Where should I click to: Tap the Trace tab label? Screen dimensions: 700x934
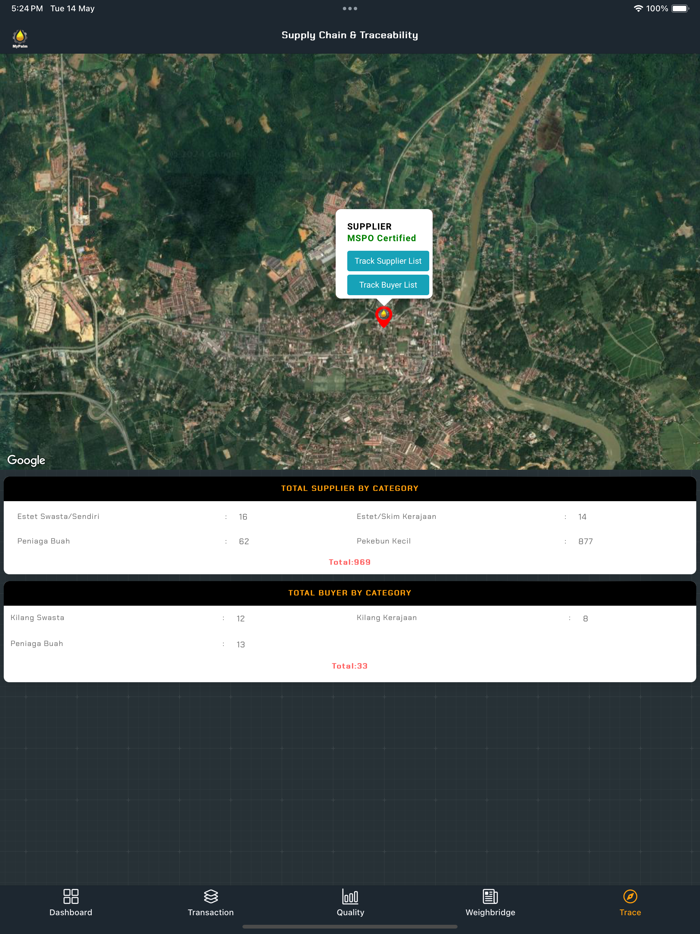[x=630, y=912]
